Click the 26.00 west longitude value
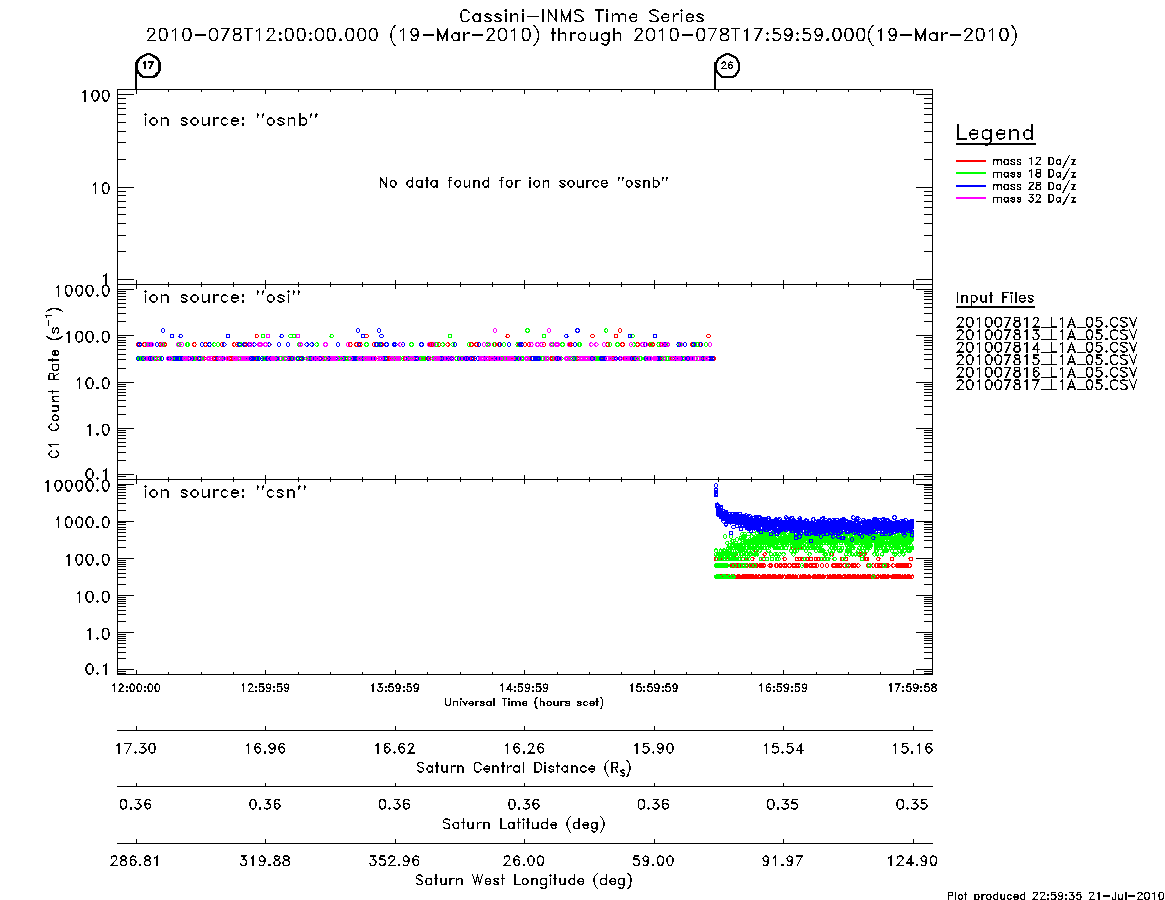 (x=524, y=861)
